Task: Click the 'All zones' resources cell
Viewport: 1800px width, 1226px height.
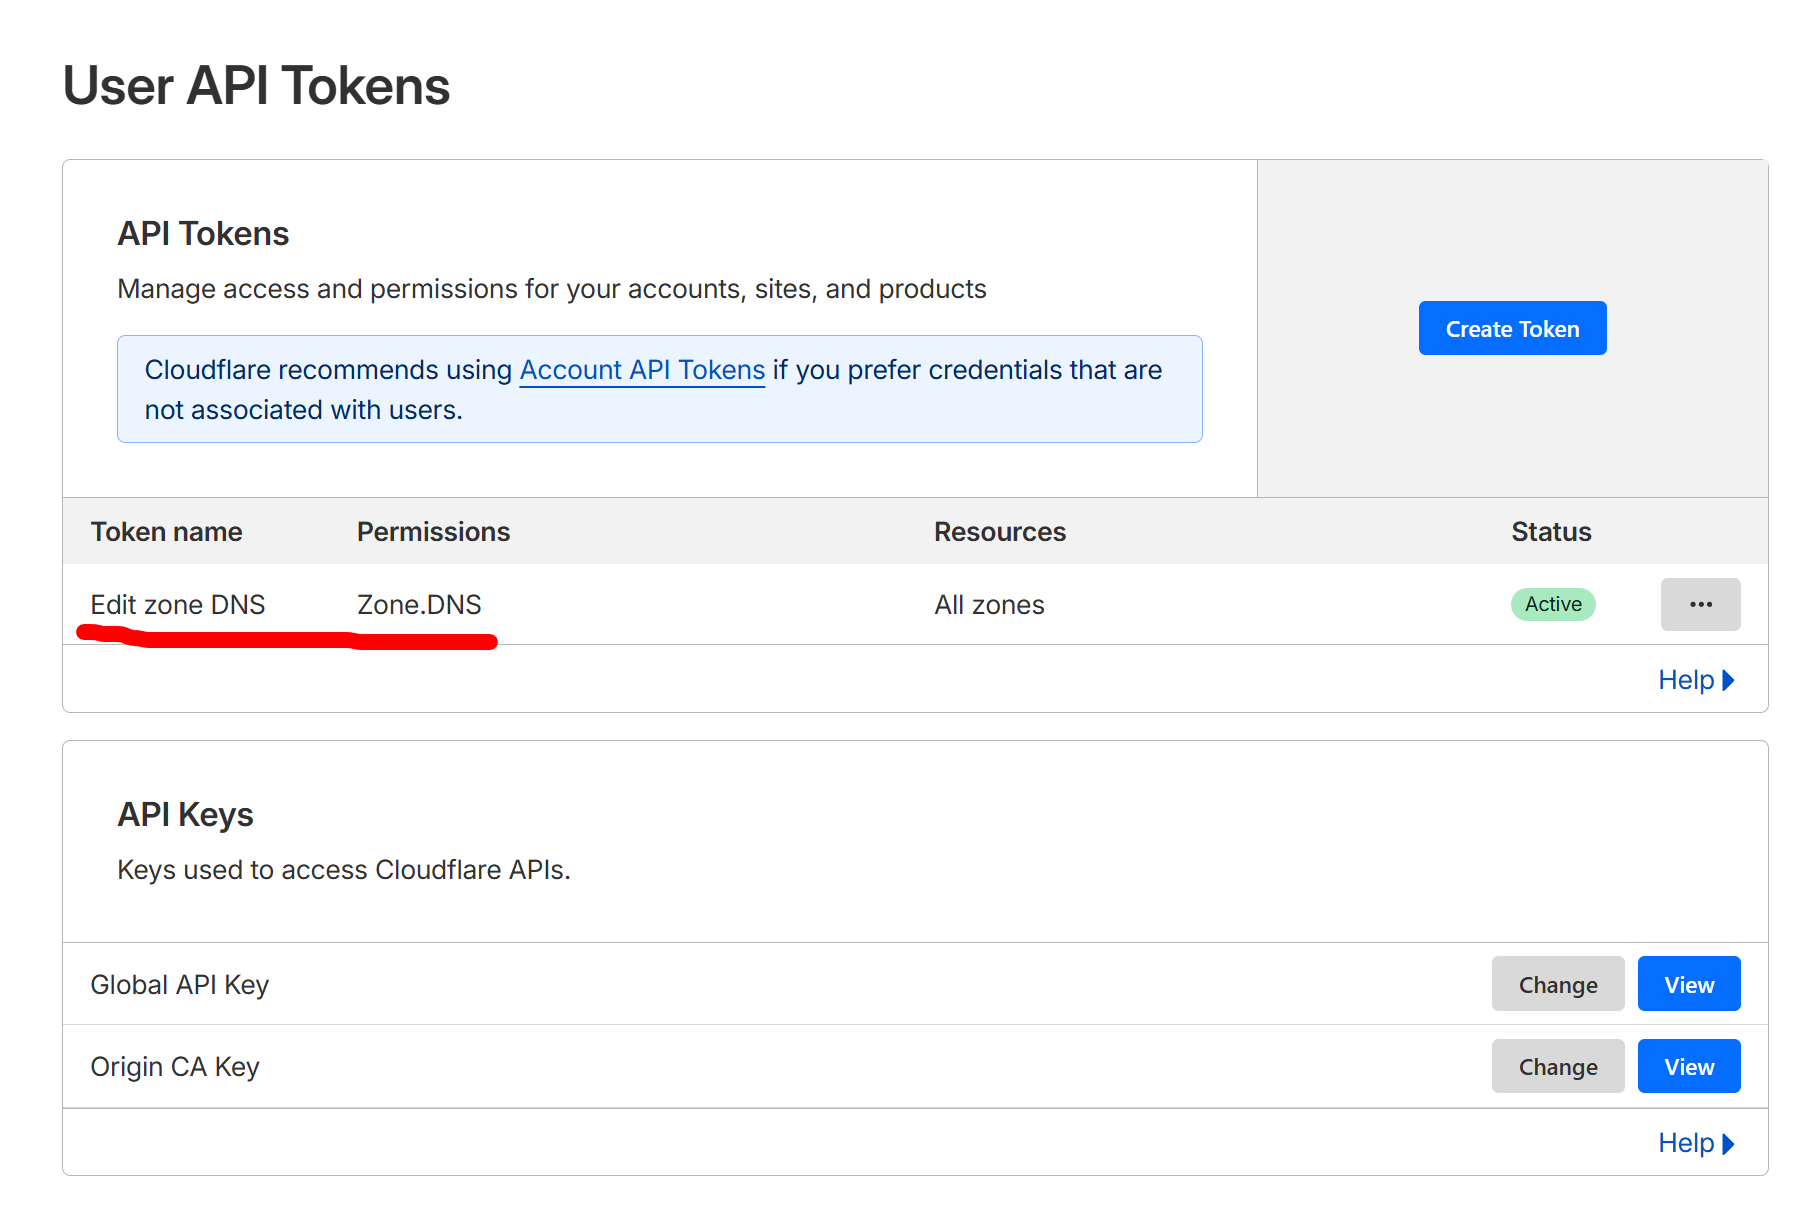Action: pyautogui.click(x=989, y=605)
